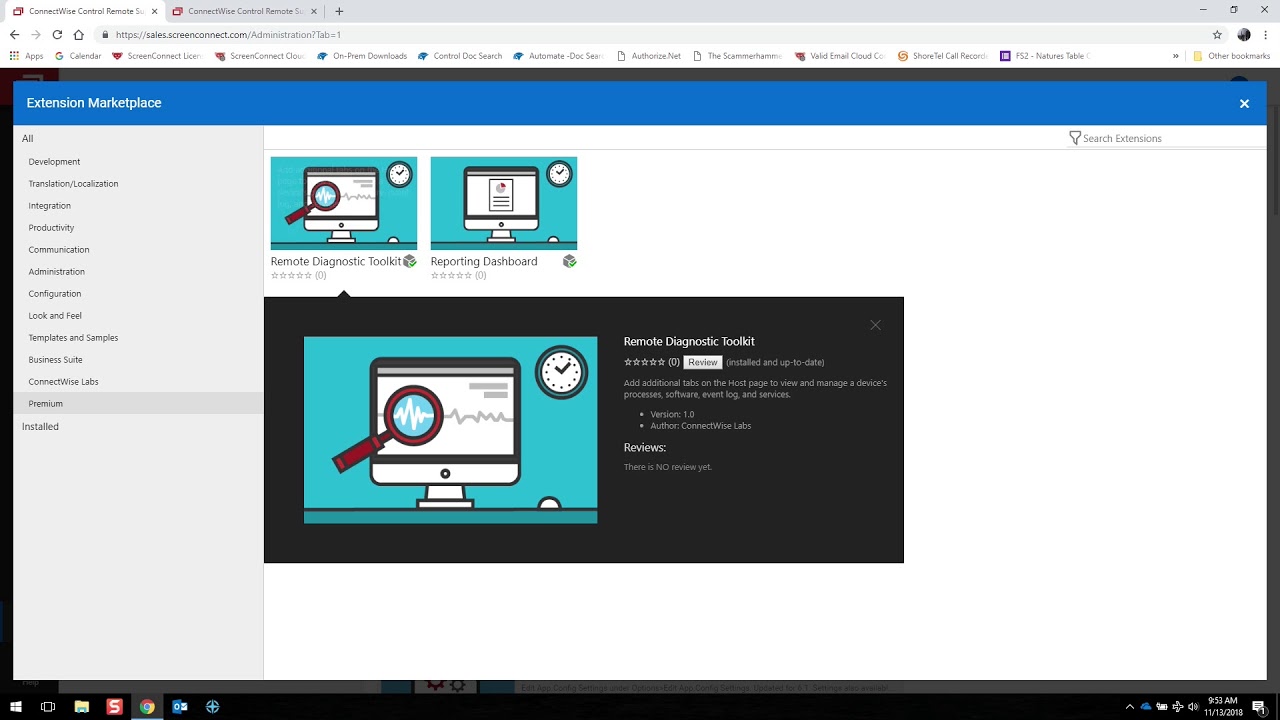Click installed badge beside Remote Diagnostic Toolkit
The height and width of the screenshot is (720, 1280).
tap(410, 261)
